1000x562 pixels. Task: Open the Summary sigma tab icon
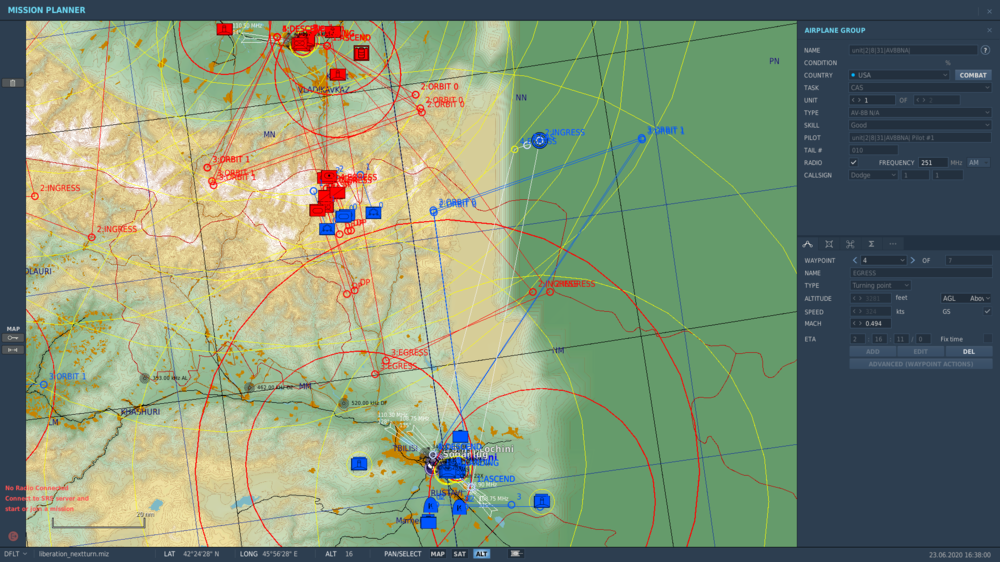[x=871, y=244]
